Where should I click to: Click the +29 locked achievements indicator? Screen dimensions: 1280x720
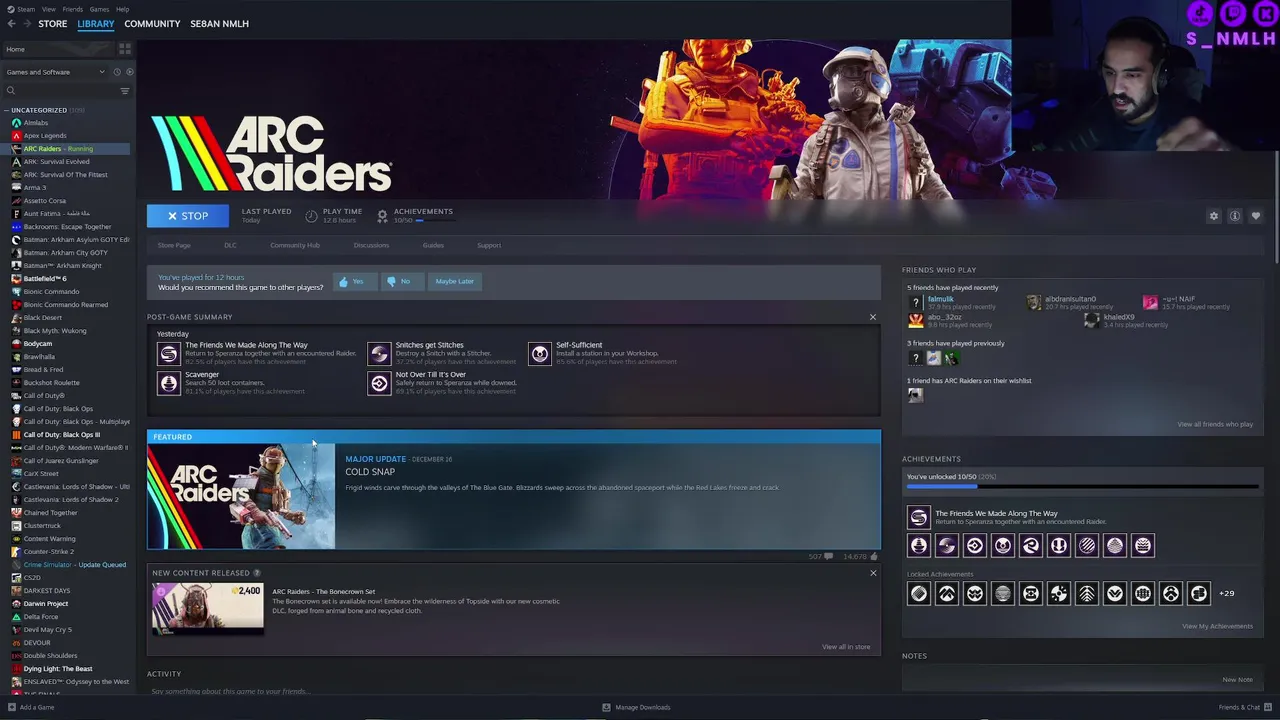(1227, 594)
